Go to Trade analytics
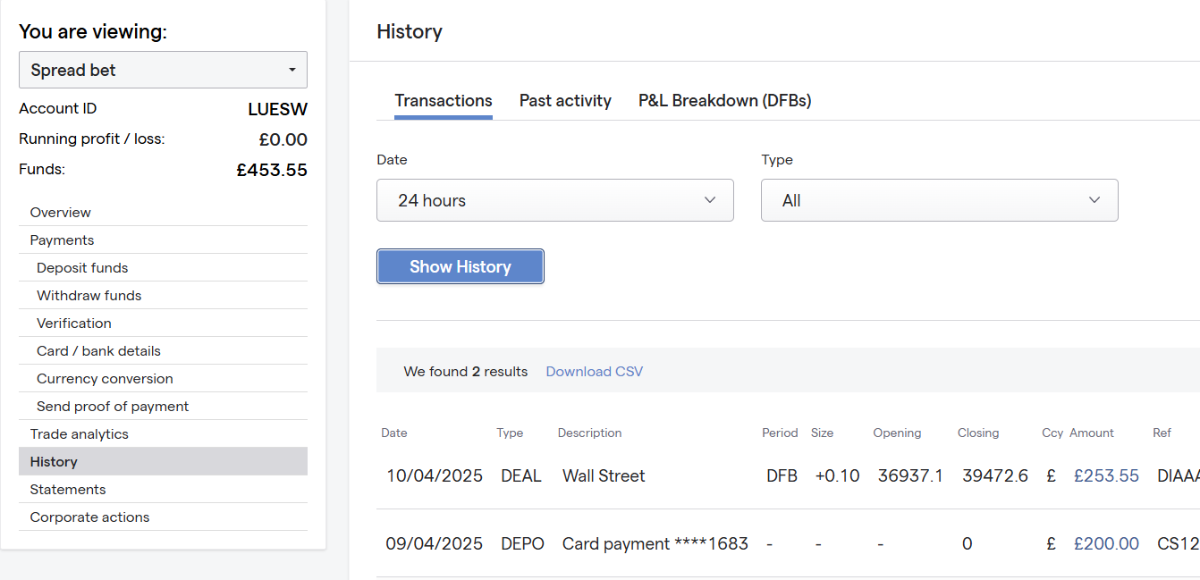The height and width of the screenshot is (580, 1200). click(x=79, y=434)
